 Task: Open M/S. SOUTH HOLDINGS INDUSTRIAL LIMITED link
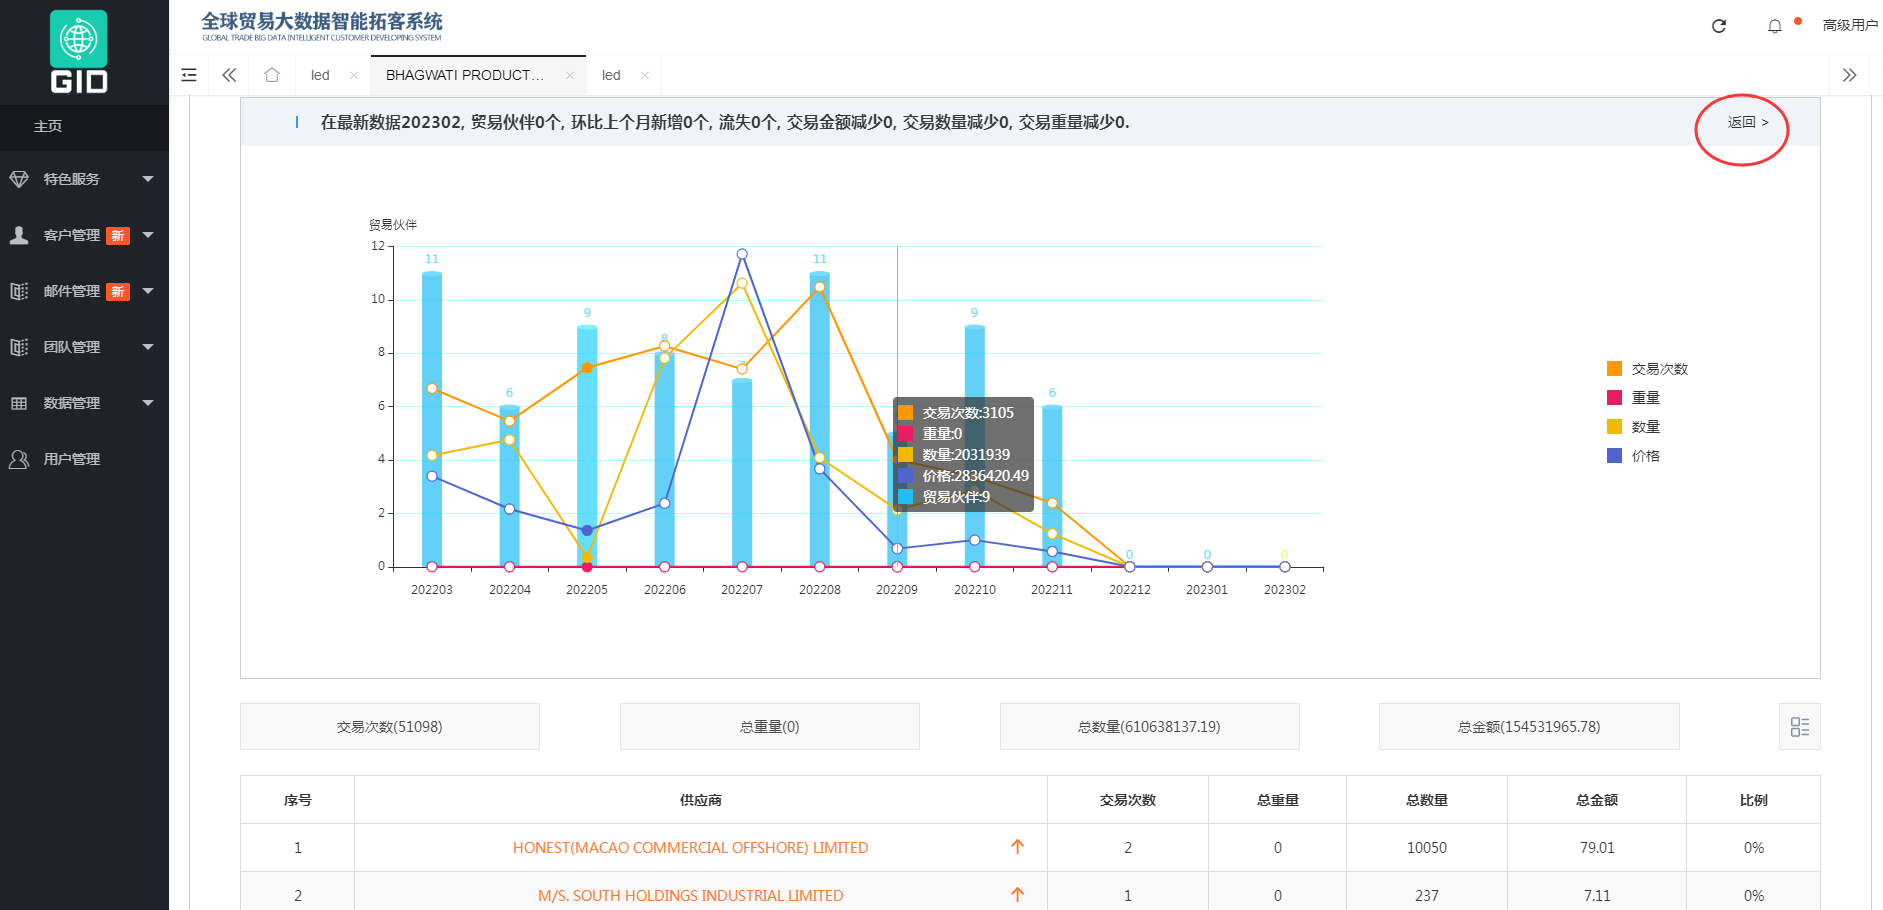(x=691, y=896)
